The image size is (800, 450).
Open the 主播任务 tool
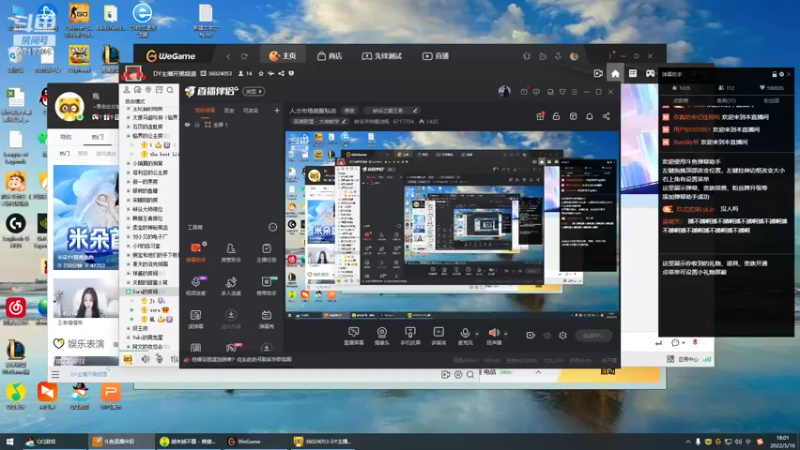tap(266, 253)
